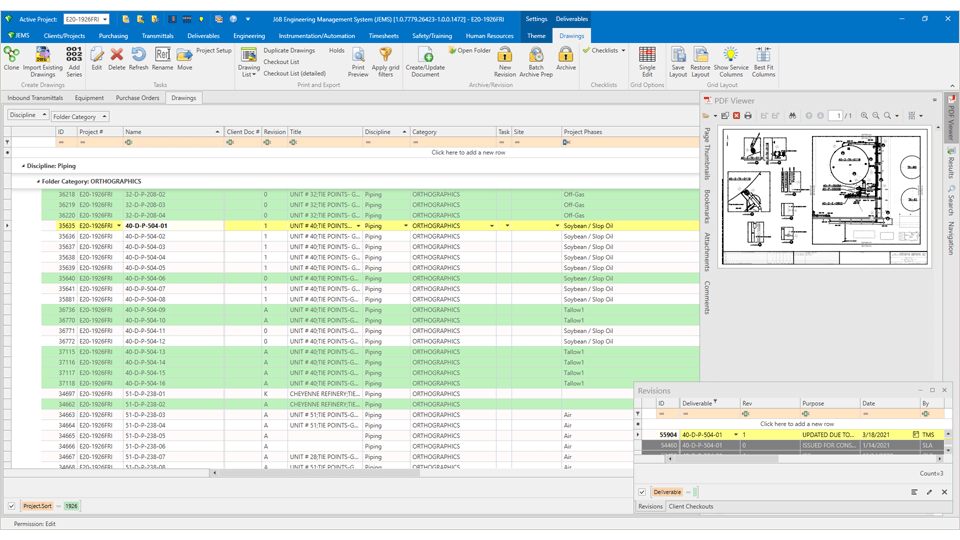Click the Checkout List (detailed) button
This screenshot has width=960, height=540.
point(294,73)
